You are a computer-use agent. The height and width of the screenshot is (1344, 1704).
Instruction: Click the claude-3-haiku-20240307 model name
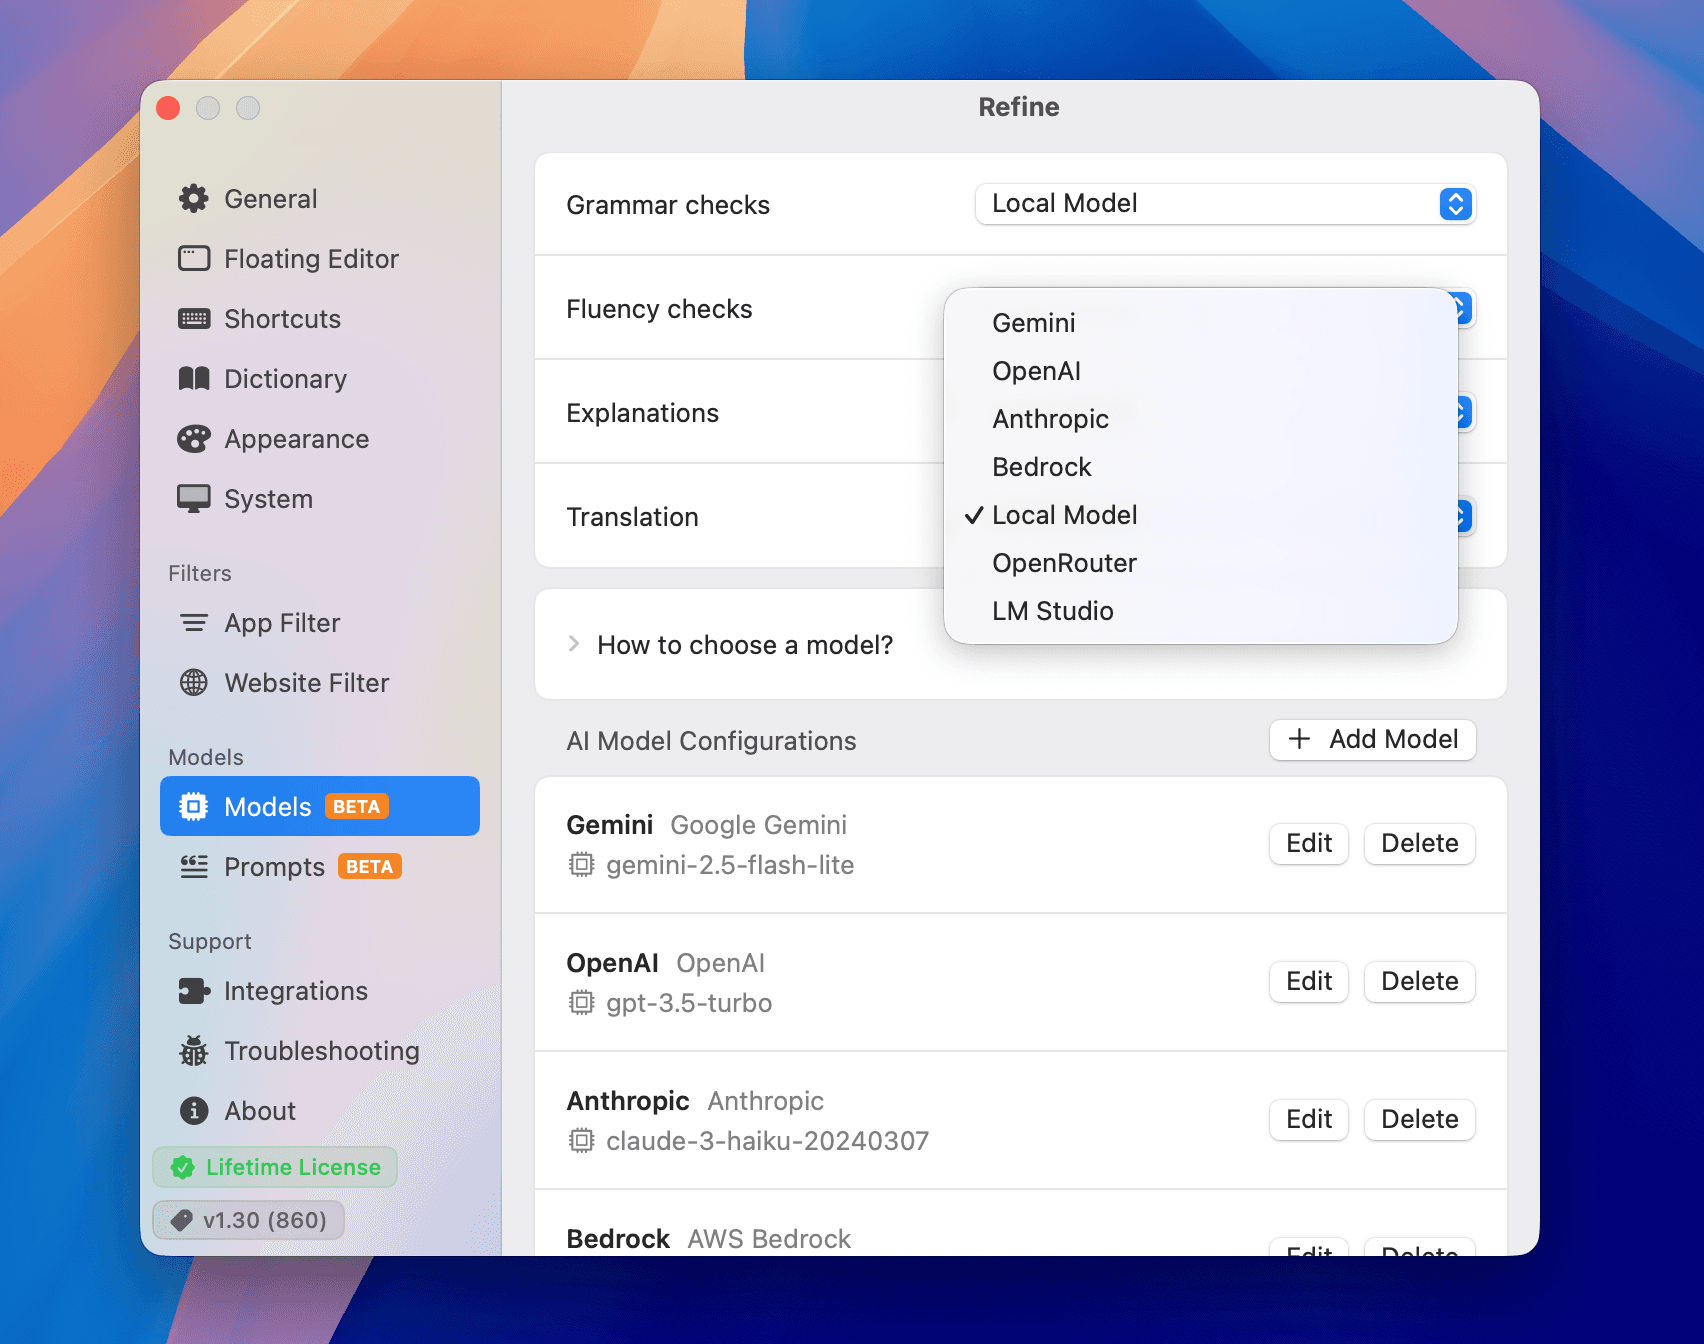pyautogui.click(x=767, y=1141)
